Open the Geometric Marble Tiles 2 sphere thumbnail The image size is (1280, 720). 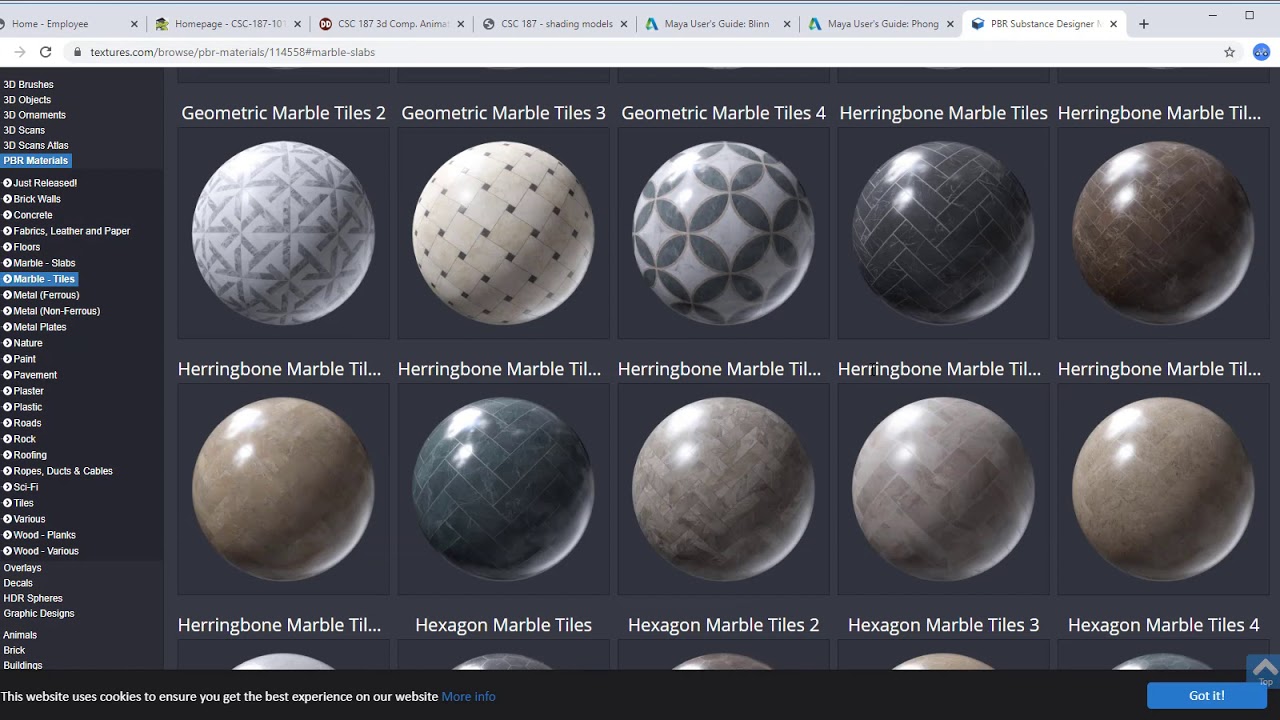tap(283, 233)
